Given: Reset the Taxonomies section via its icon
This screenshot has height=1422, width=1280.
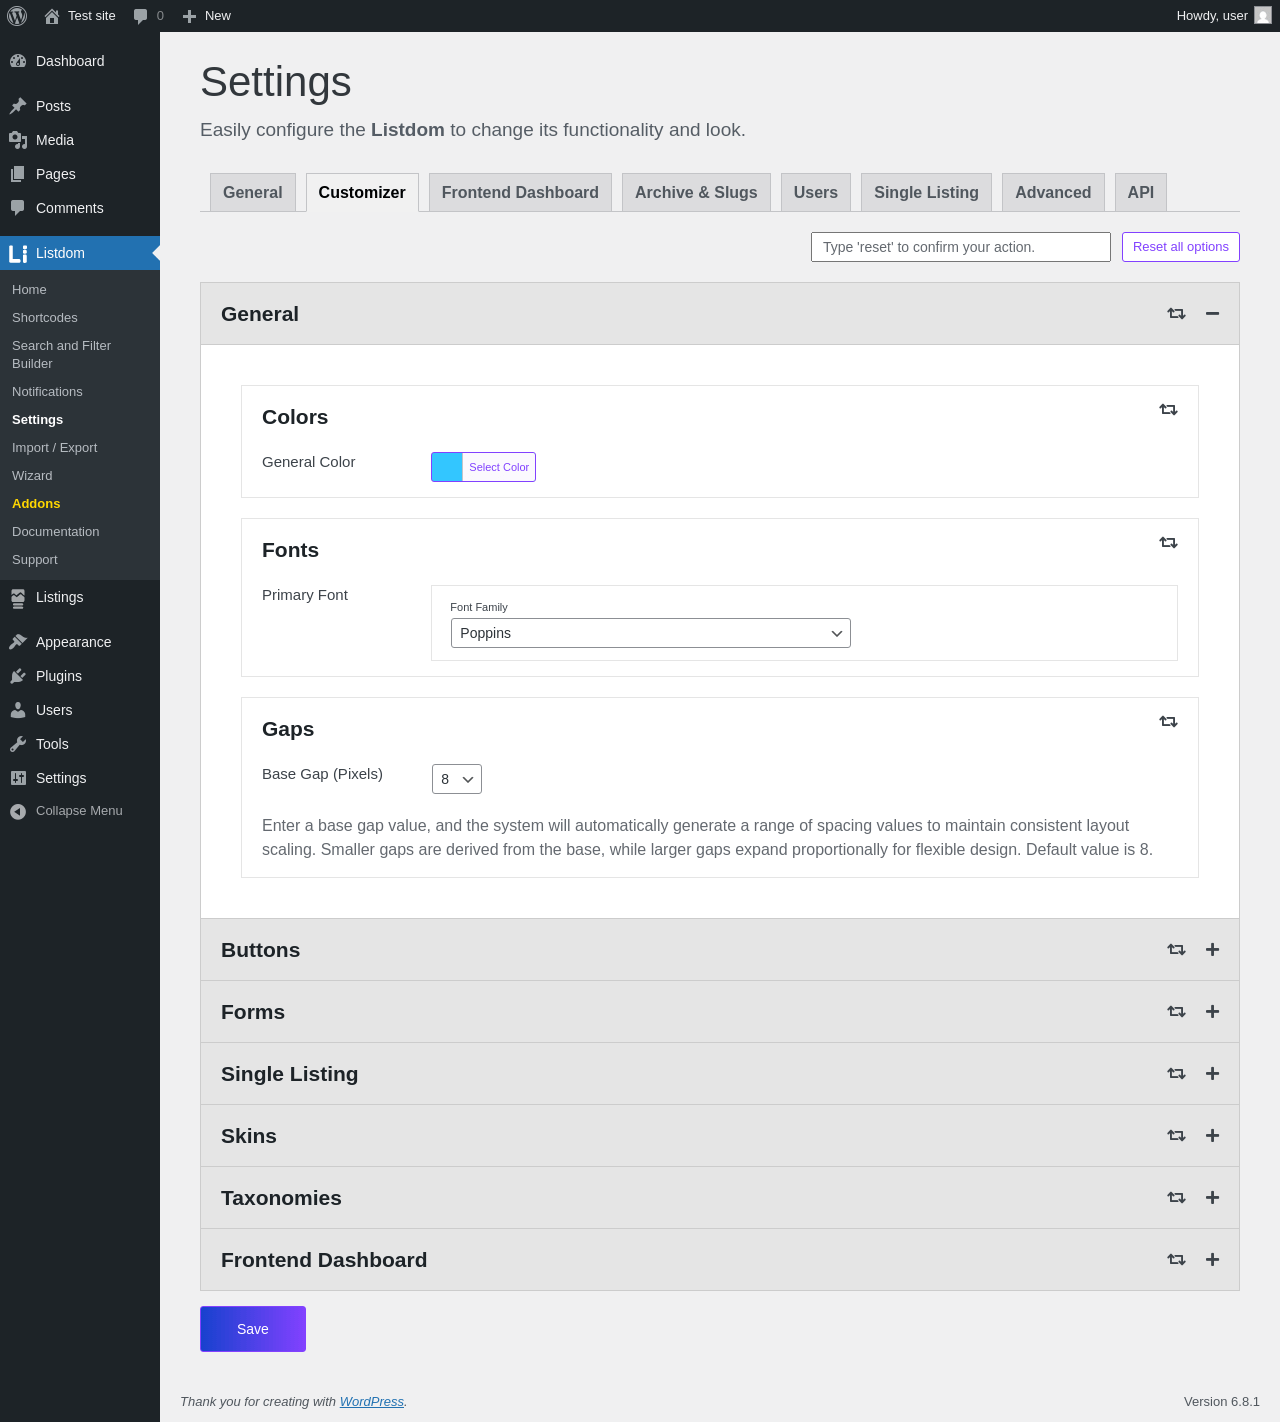Looking at the screenshot, I should (x=1176, y=1198).
